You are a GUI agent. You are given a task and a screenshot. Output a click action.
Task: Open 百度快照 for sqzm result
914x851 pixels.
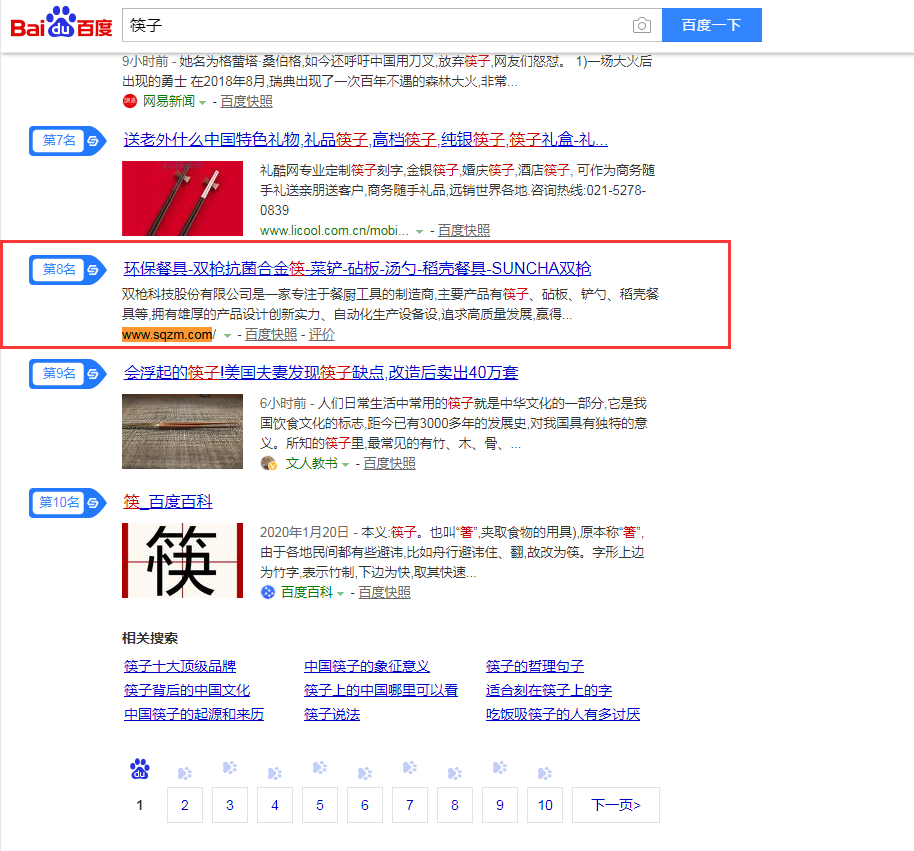270,335
